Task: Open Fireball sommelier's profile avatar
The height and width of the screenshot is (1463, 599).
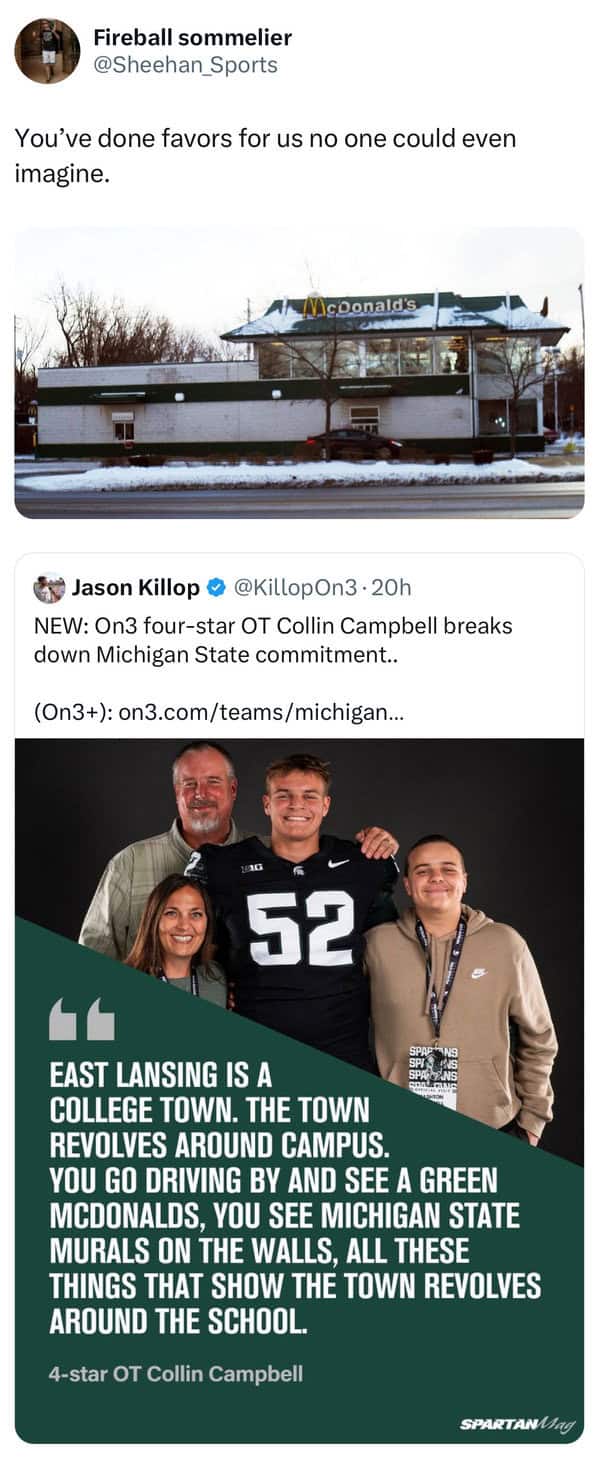Action: point(47,51)
